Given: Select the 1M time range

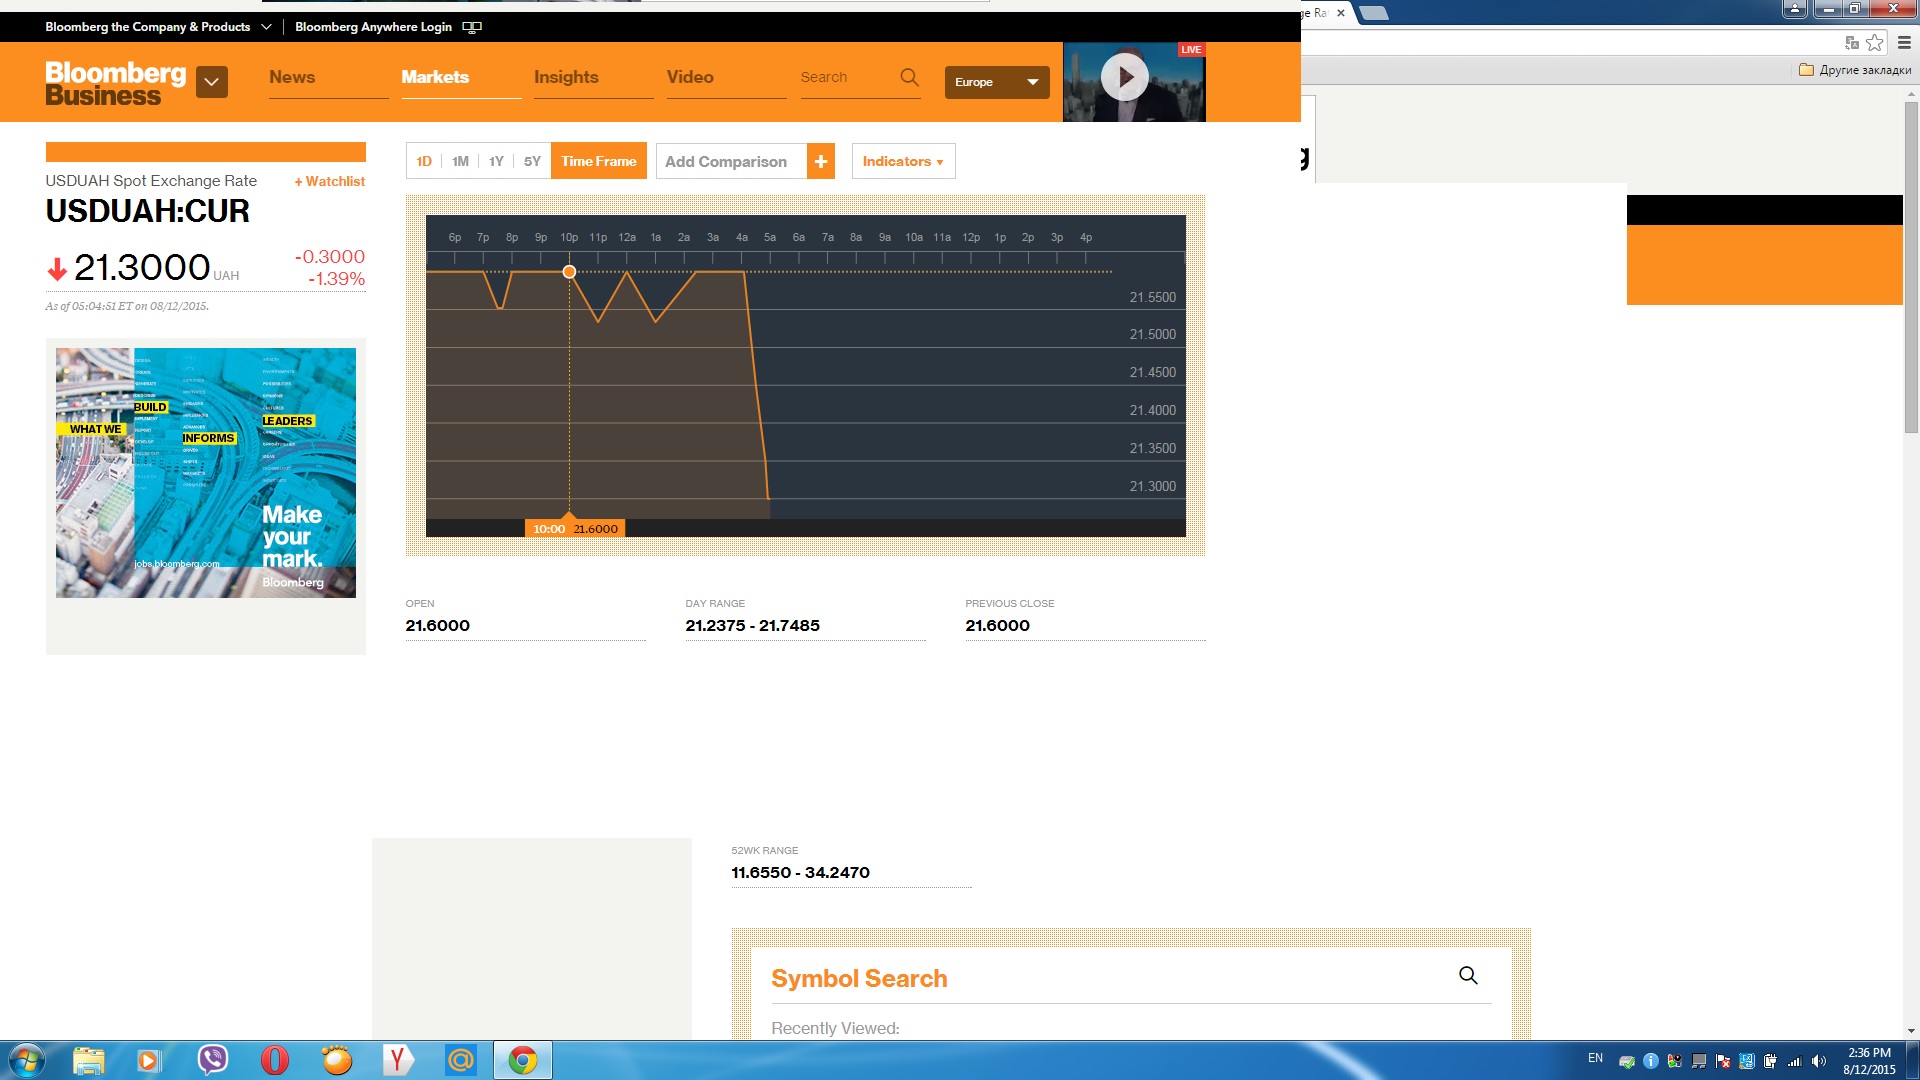Looking at the screenshot, I should 460,161.
